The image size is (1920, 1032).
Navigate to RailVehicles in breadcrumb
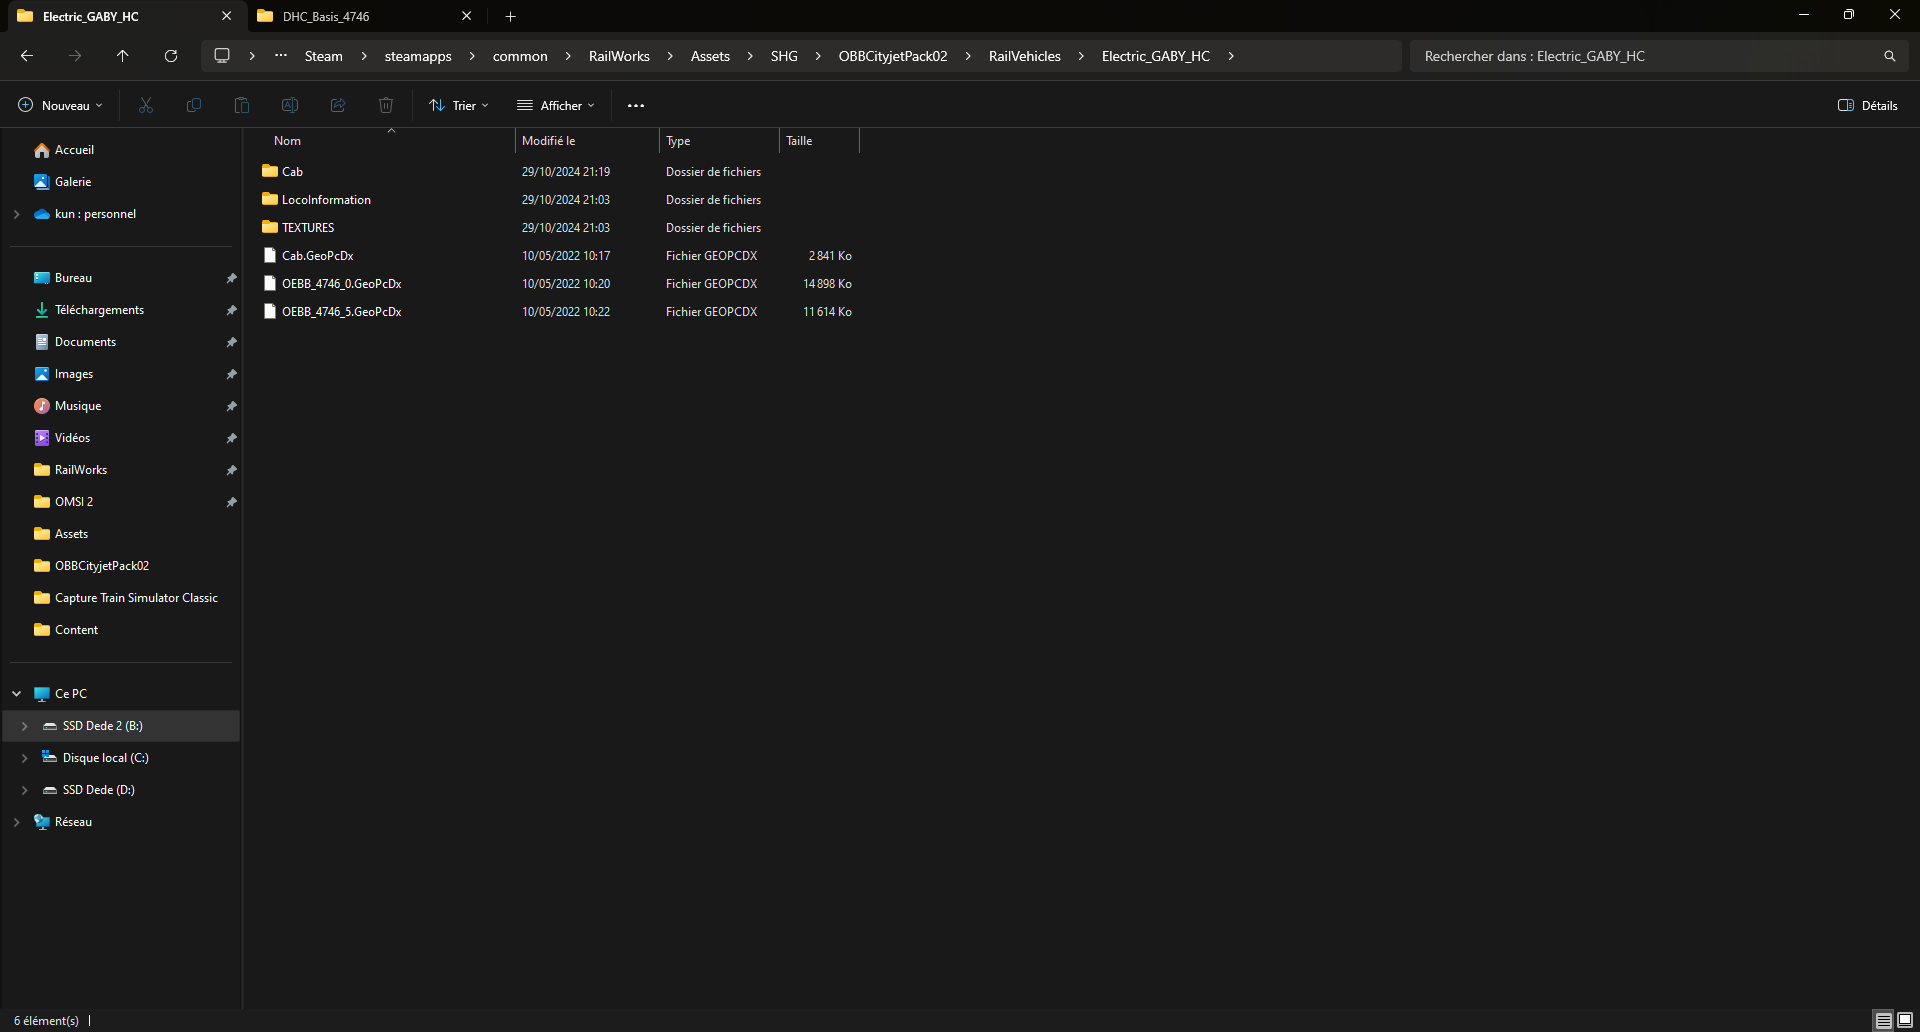click(1025, 56)
